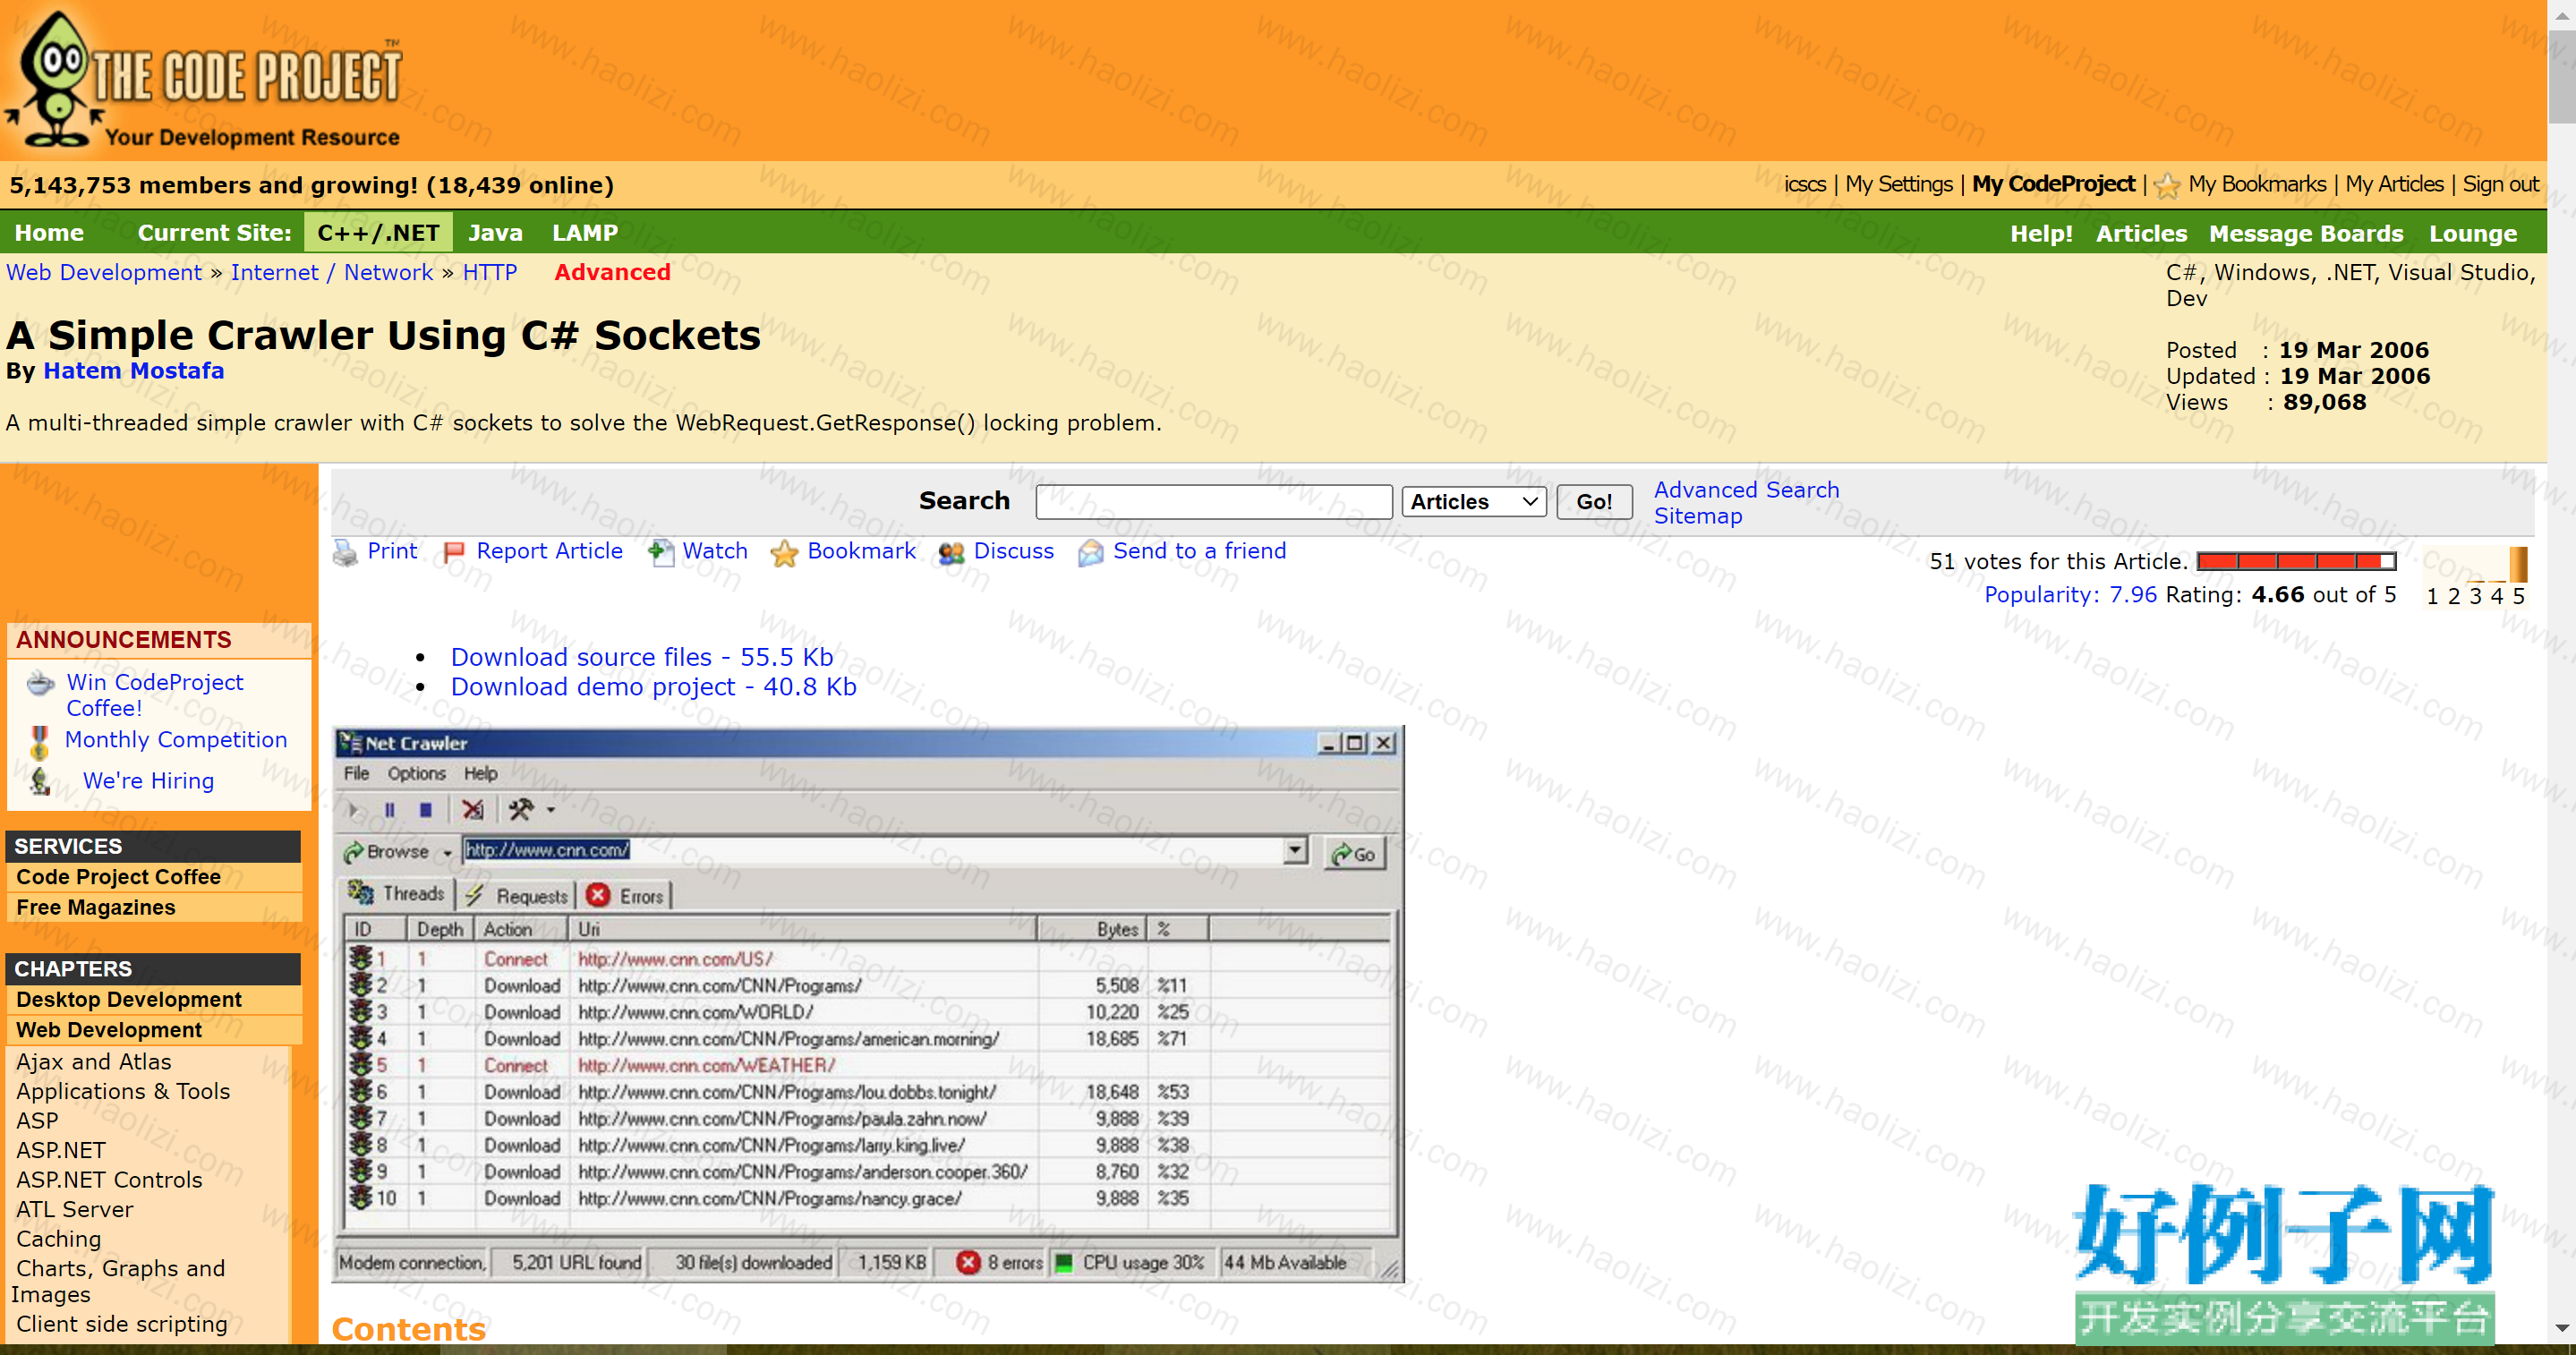Open the Ajax and Atlas category
The image size is (2576, 1355).
coord(93,1062)
